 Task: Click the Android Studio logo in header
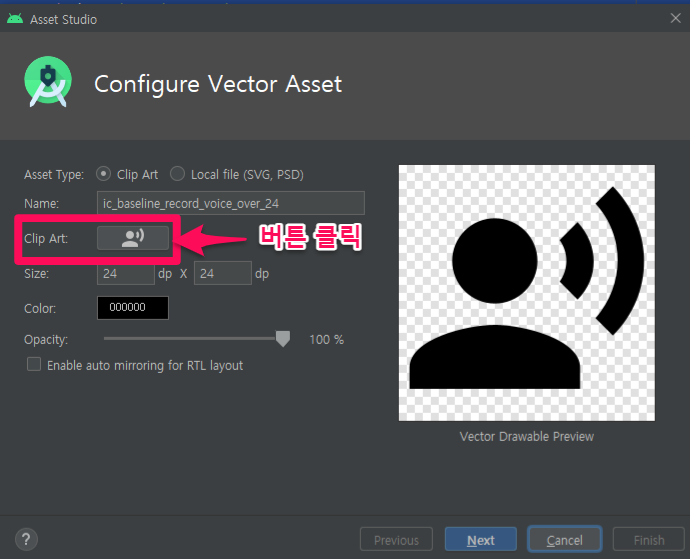click(x=48, y=82)
